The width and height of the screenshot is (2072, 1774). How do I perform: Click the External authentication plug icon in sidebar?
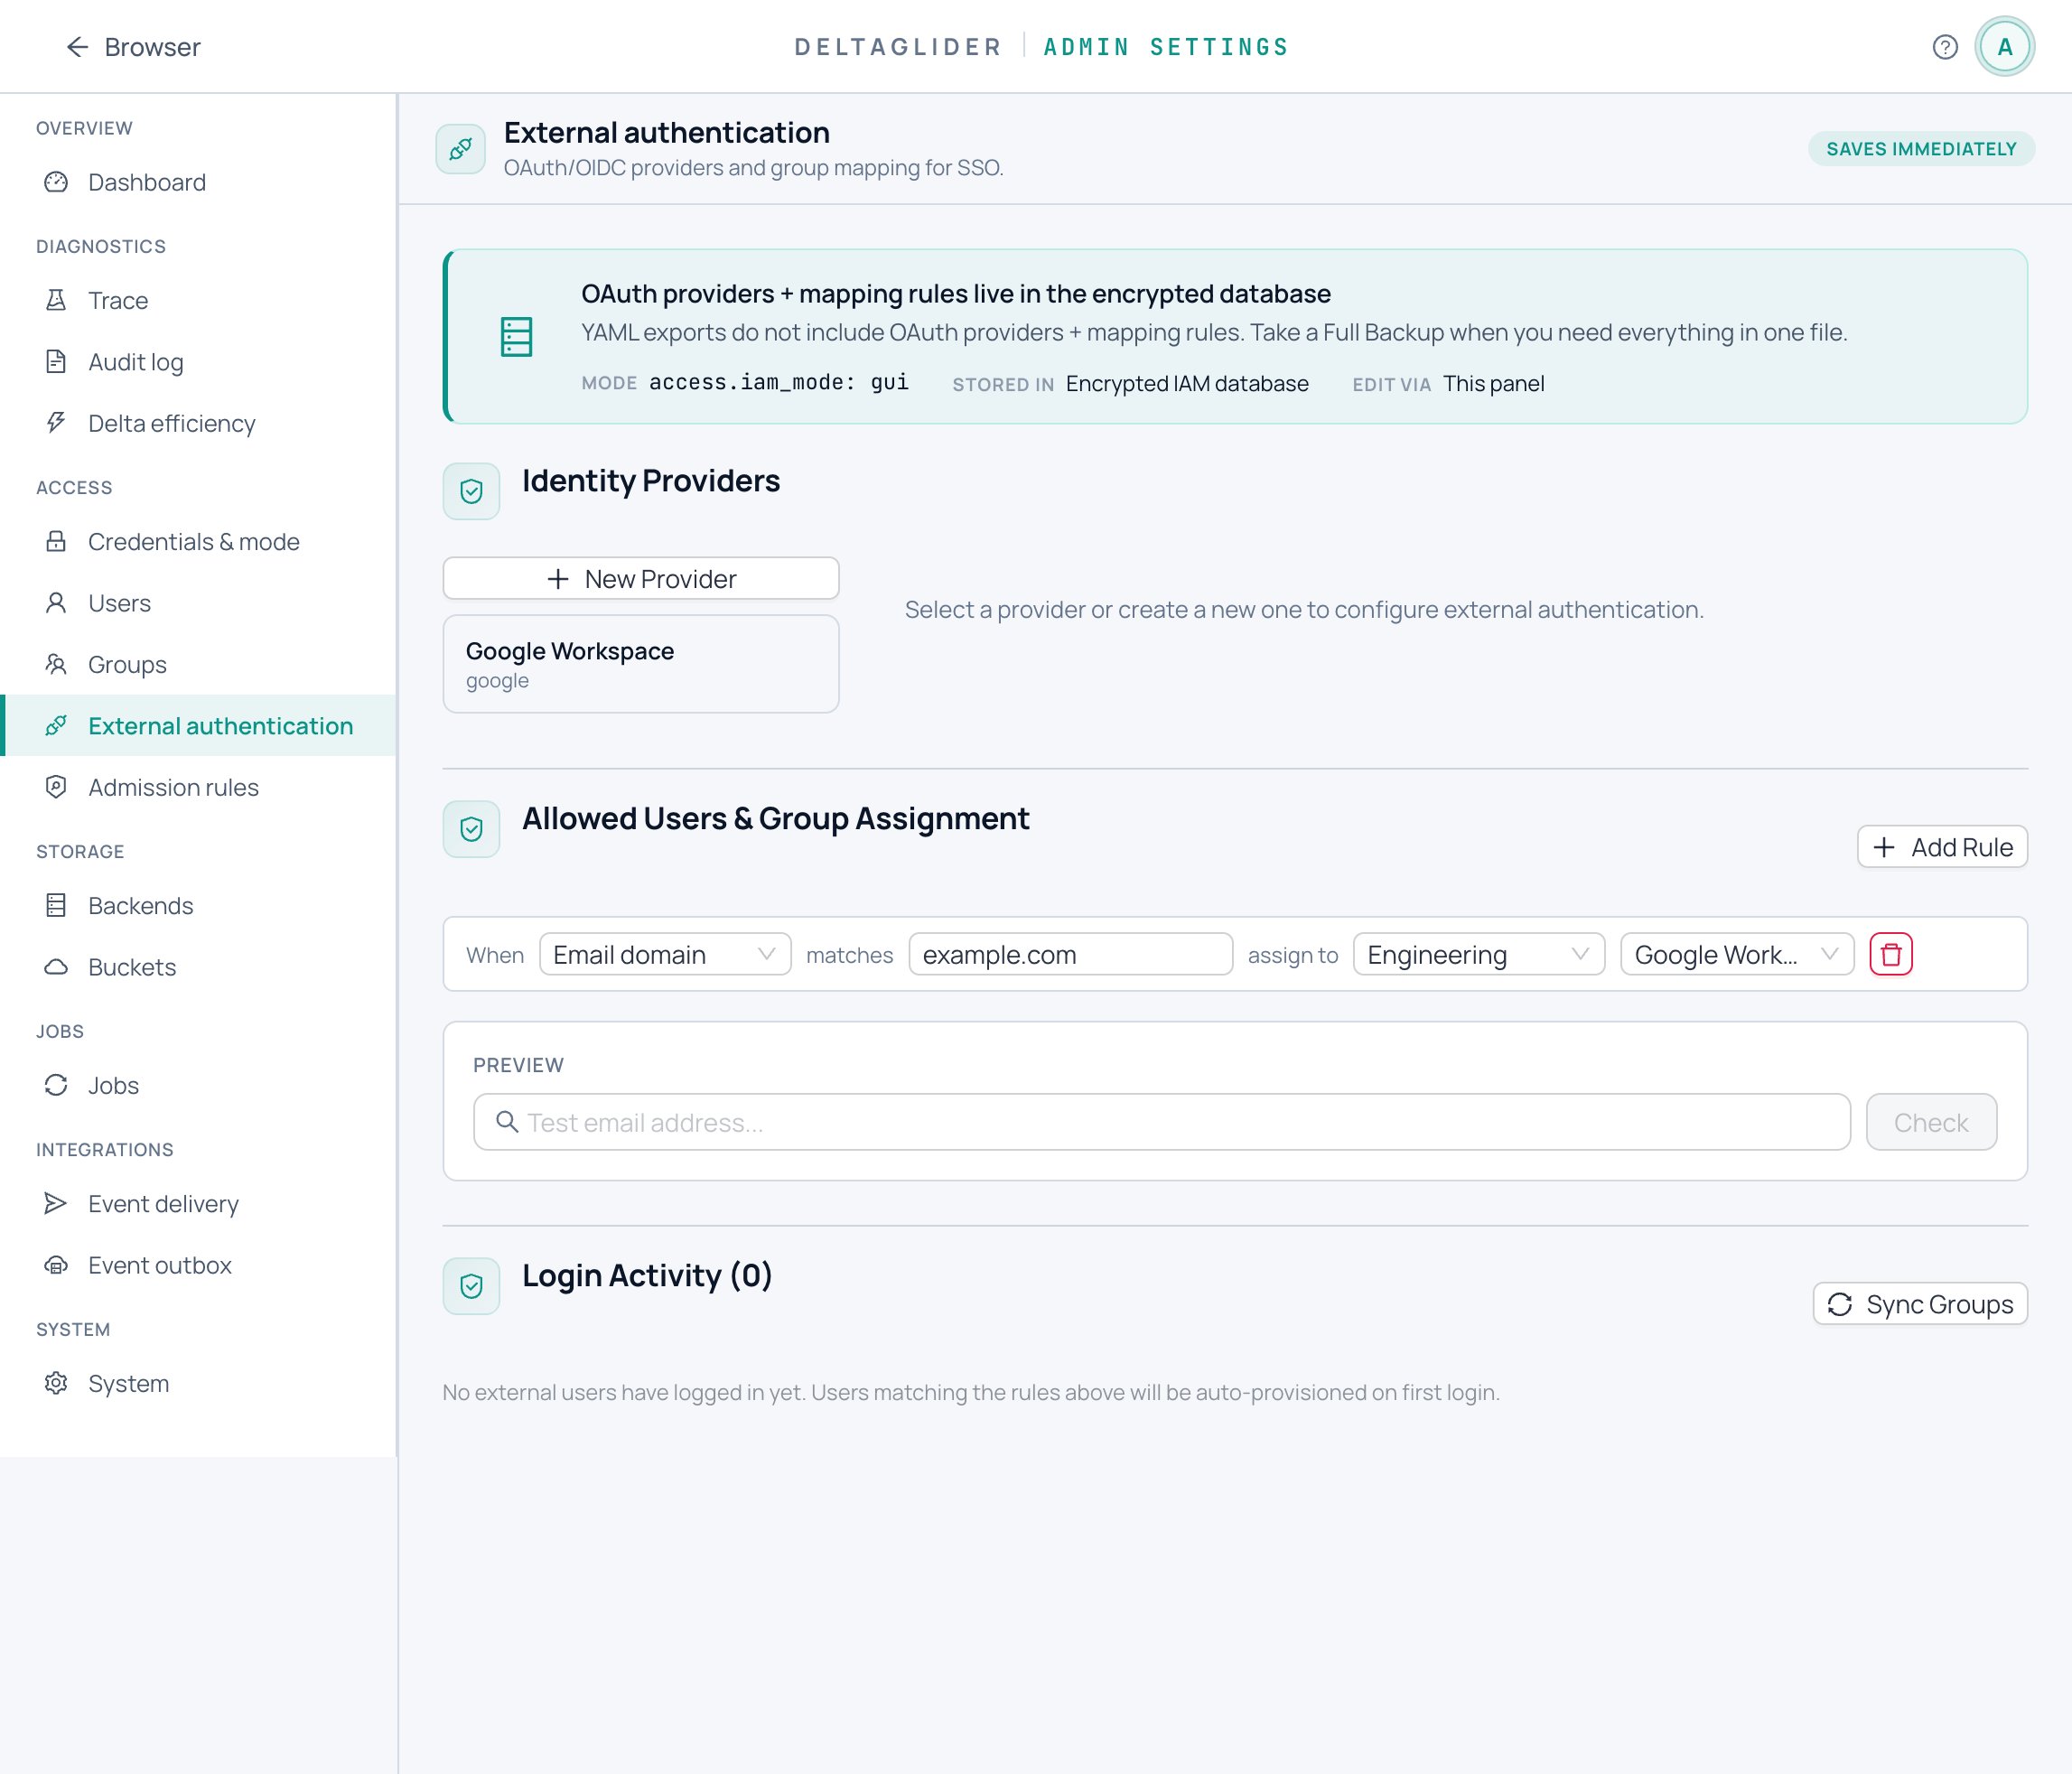56,726
